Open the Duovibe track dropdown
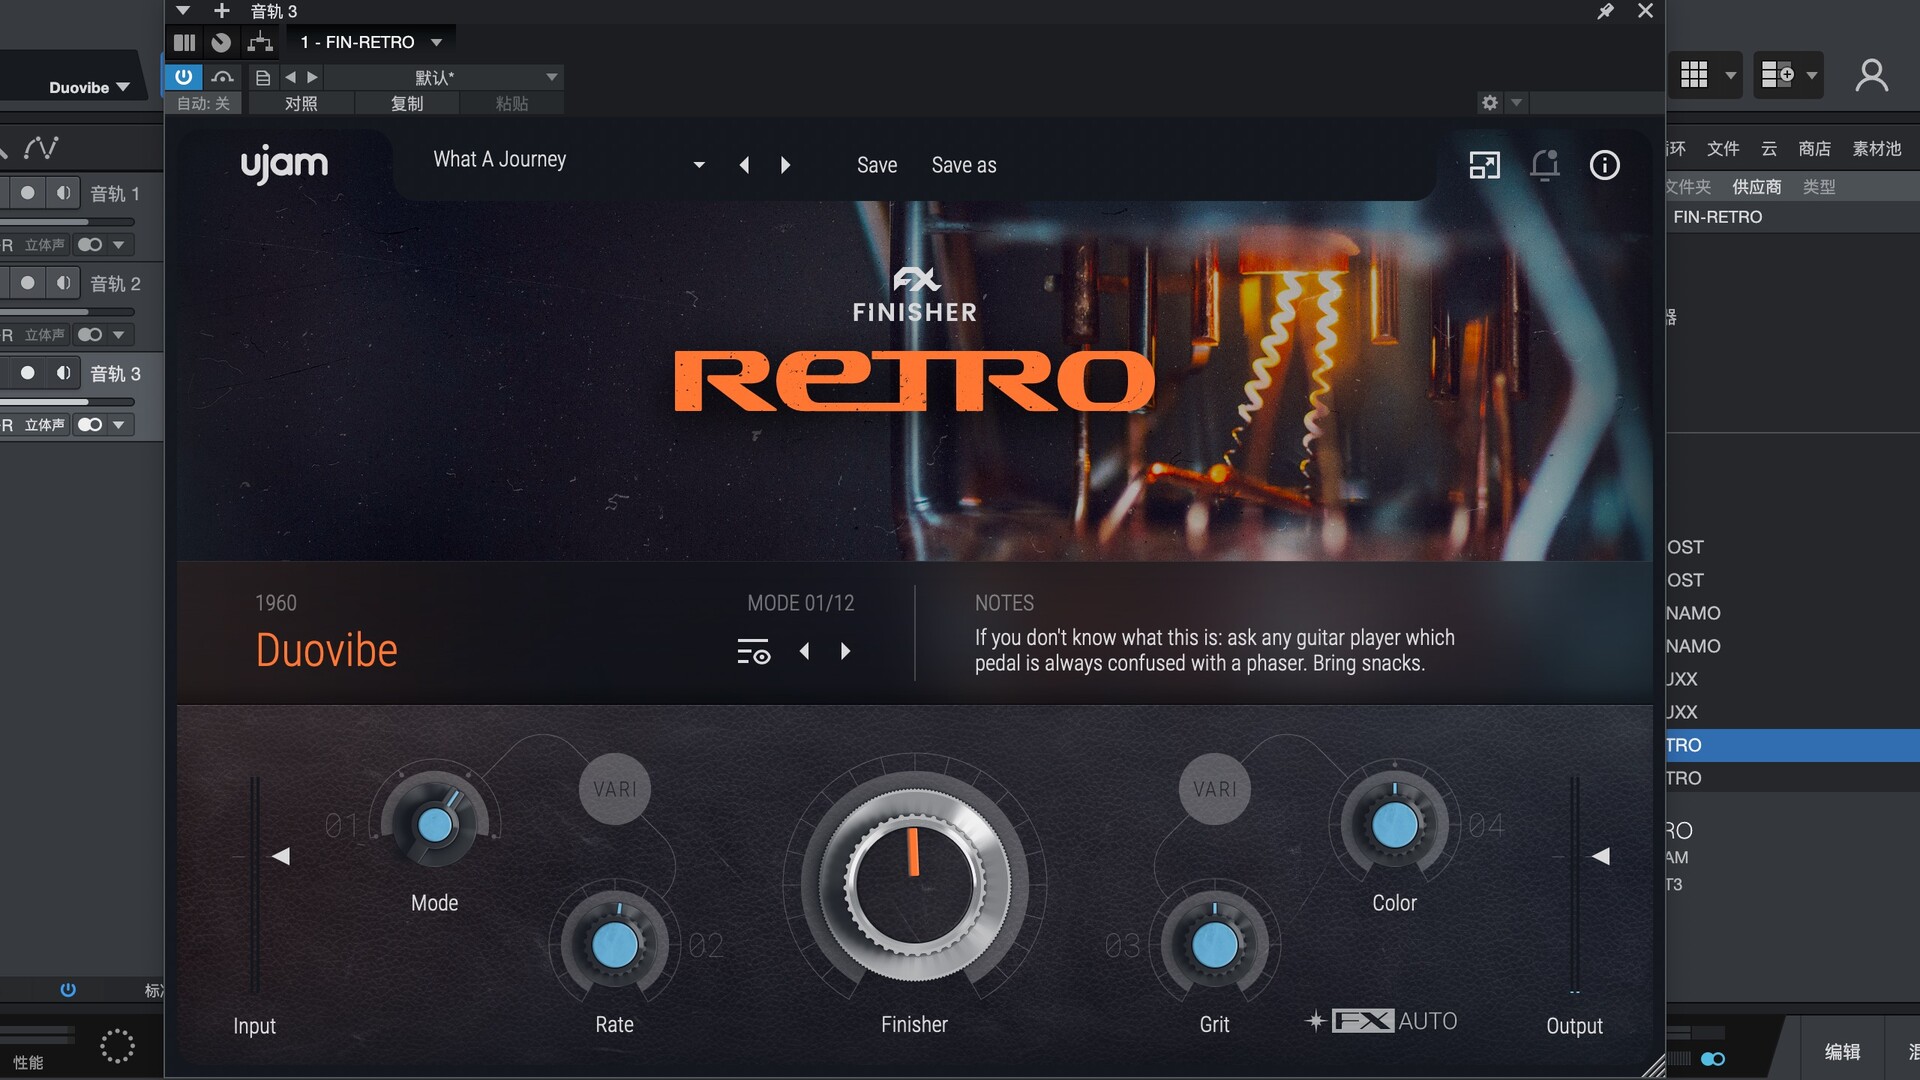 [89, 87]
